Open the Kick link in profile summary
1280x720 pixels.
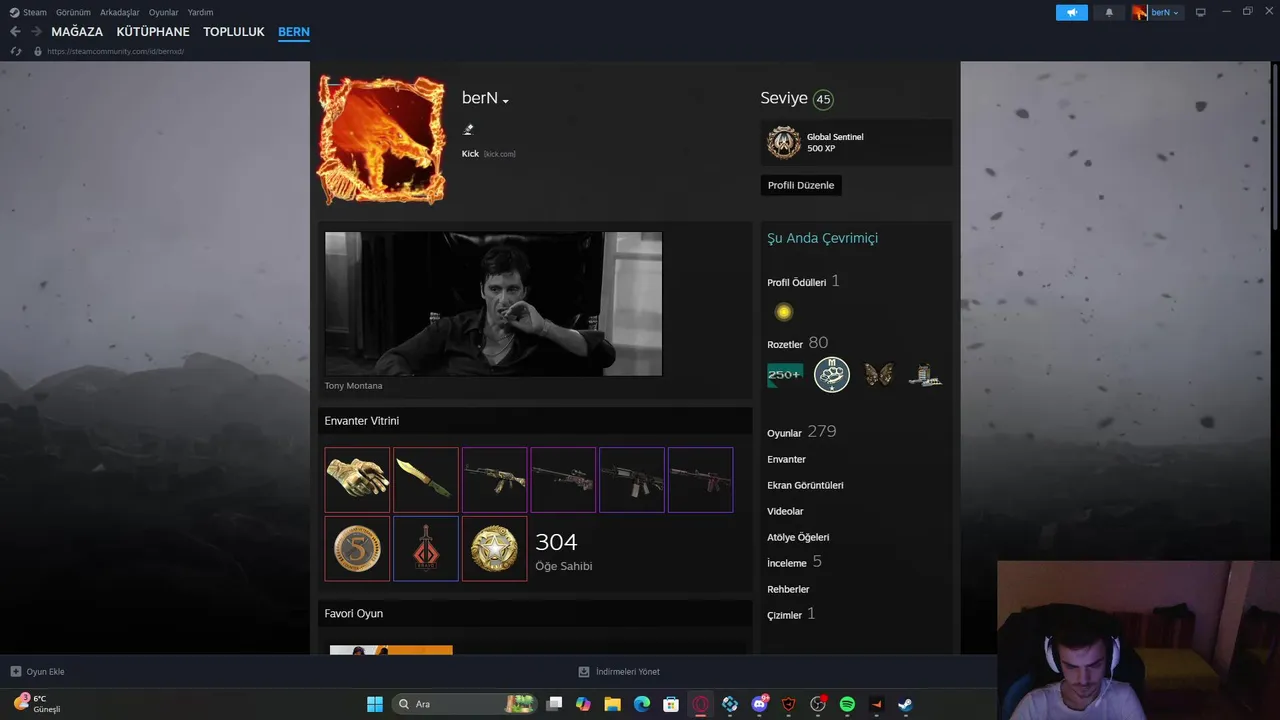pos(470,154)
